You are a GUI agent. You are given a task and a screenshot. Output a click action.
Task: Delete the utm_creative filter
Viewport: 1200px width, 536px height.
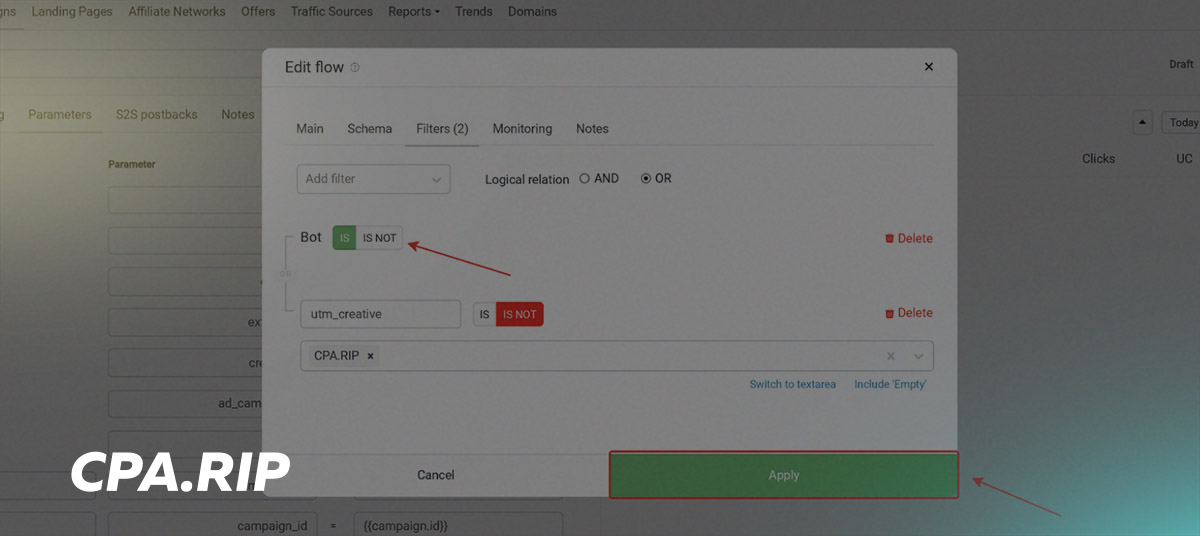[908, 313]
